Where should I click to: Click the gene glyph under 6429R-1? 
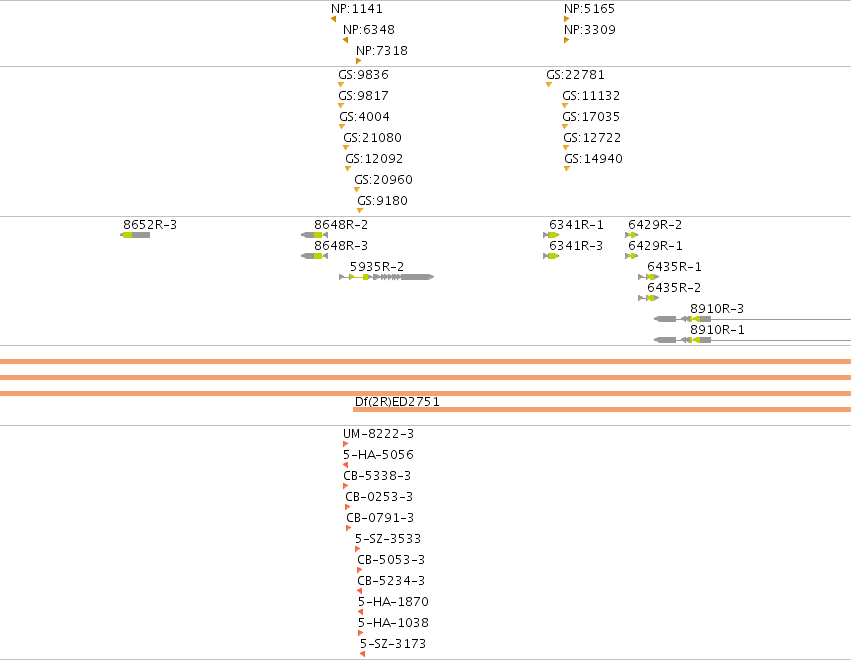pyautogui.click(x=631, y=256)
